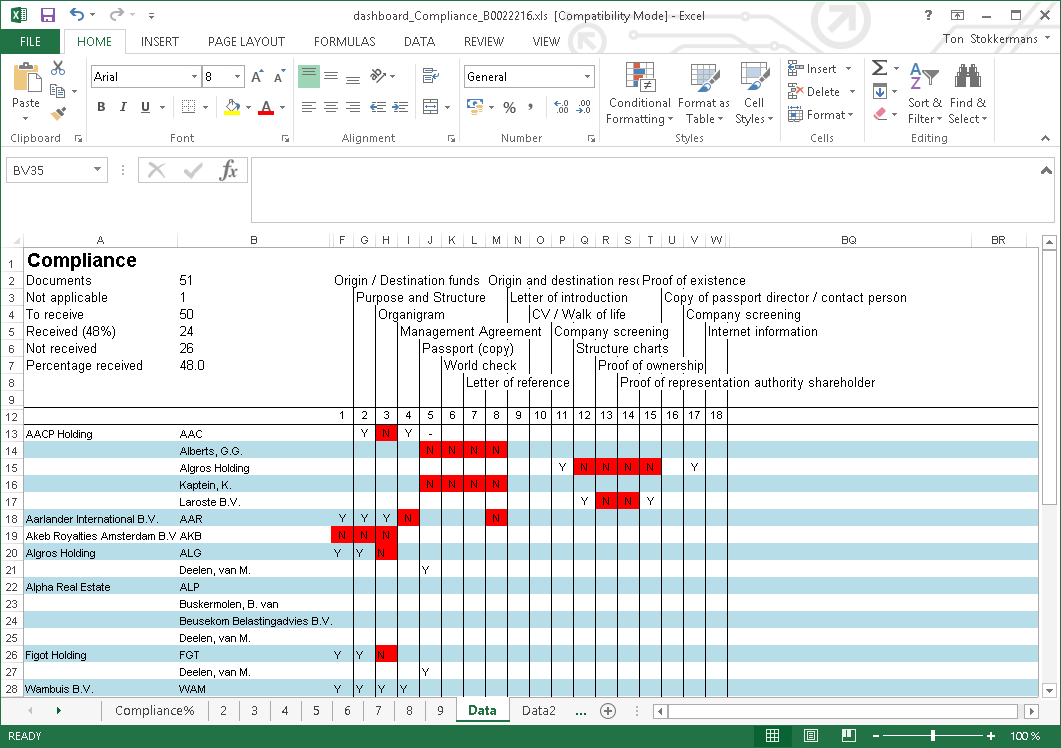Click the Accounting Number Format icon
Viewport: 1061px width, 748px height.
[x=475, y=107]
